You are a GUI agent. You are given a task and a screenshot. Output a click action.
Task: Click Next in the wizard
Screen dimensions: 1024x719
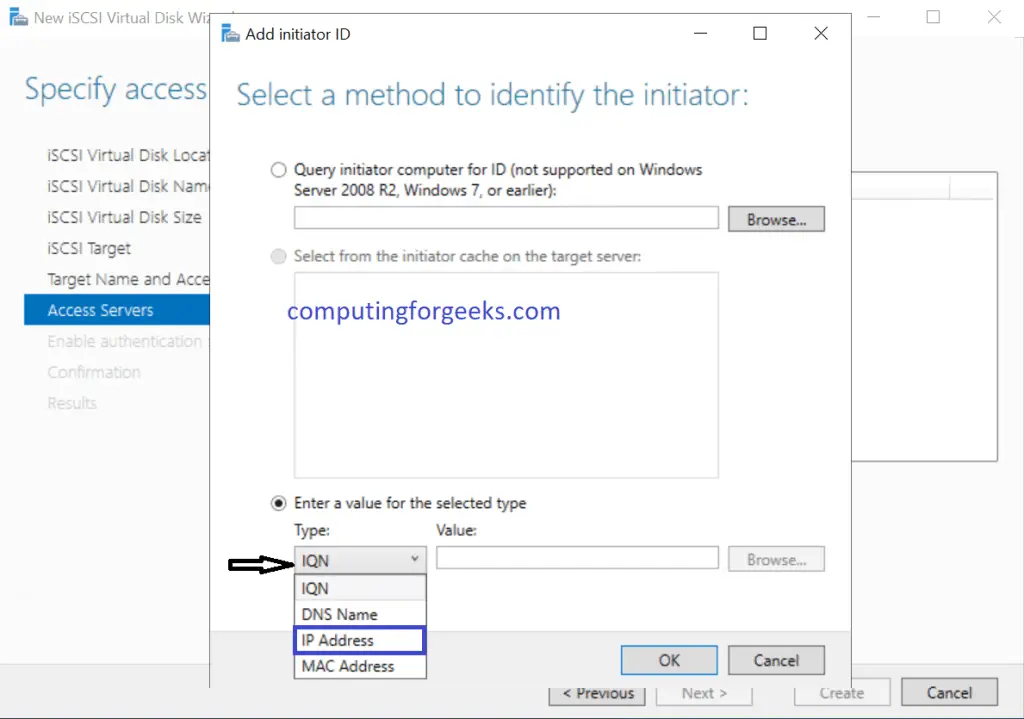pyautogui.click(x=704, y=695)
